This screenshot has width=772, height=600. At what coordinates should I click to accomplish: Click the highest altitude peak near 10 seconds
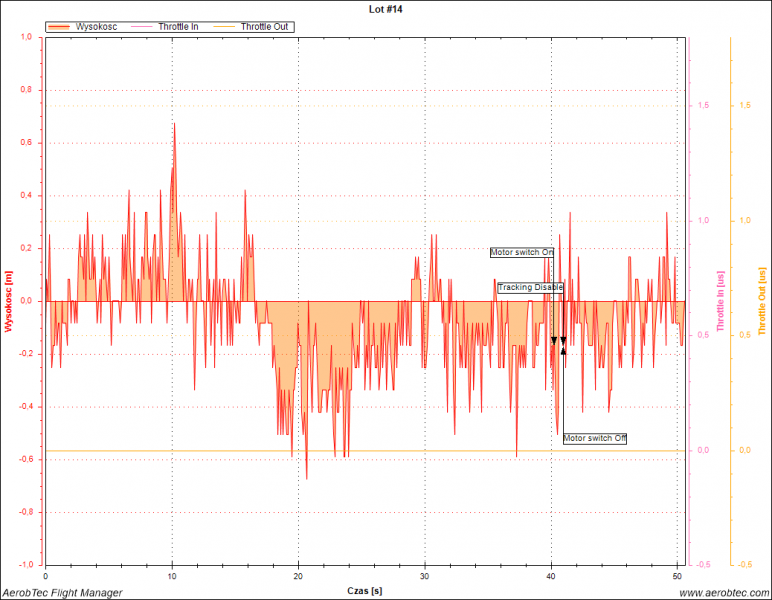[174, 124]
